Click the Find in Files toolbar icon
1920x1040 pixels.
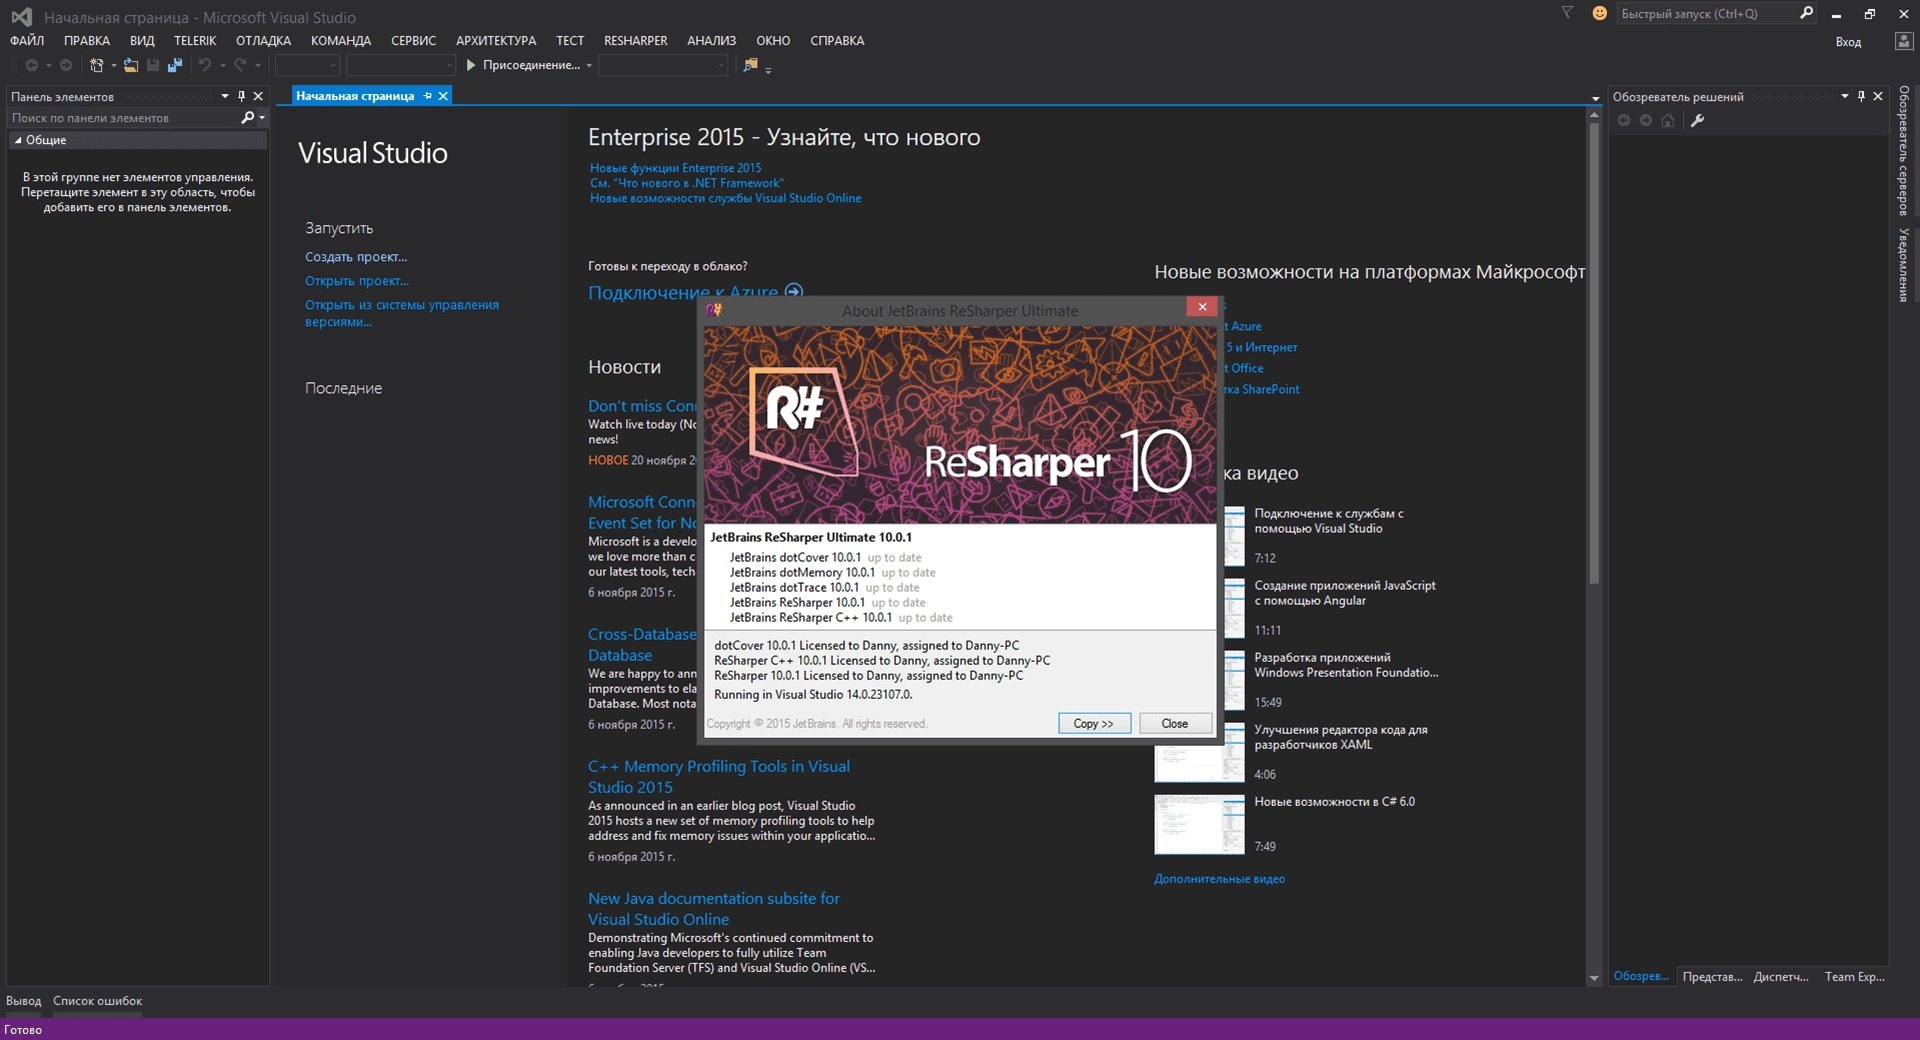(x=750, y=65)
